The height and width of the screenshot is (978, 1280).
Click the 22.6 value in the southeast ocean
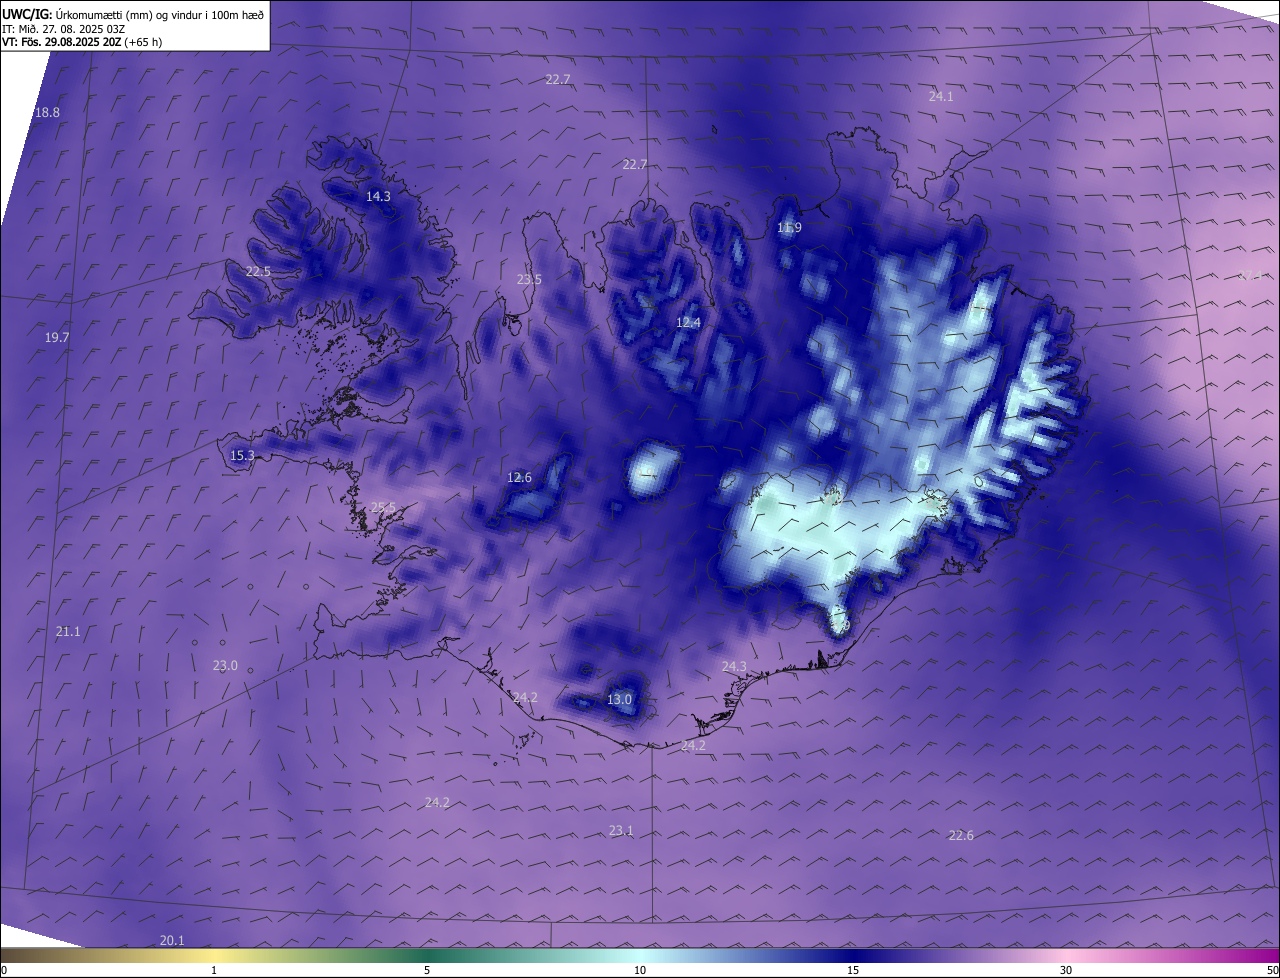pos(961,836)
